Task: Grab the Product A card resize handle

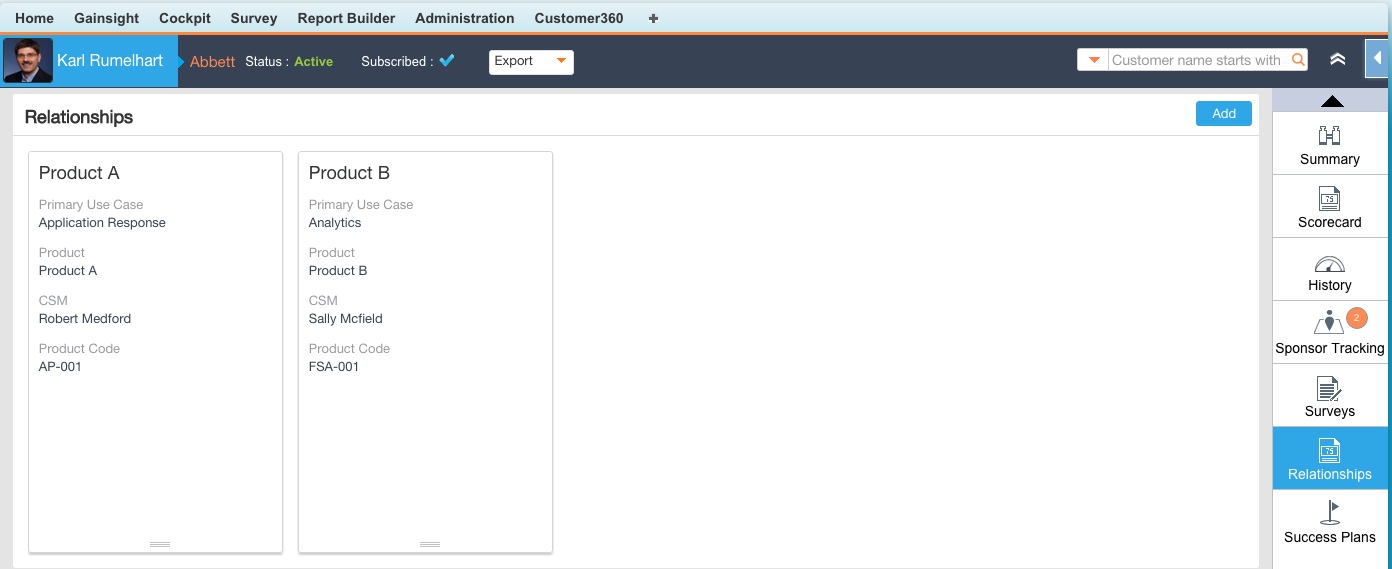Action: click(x=160, y=544)
